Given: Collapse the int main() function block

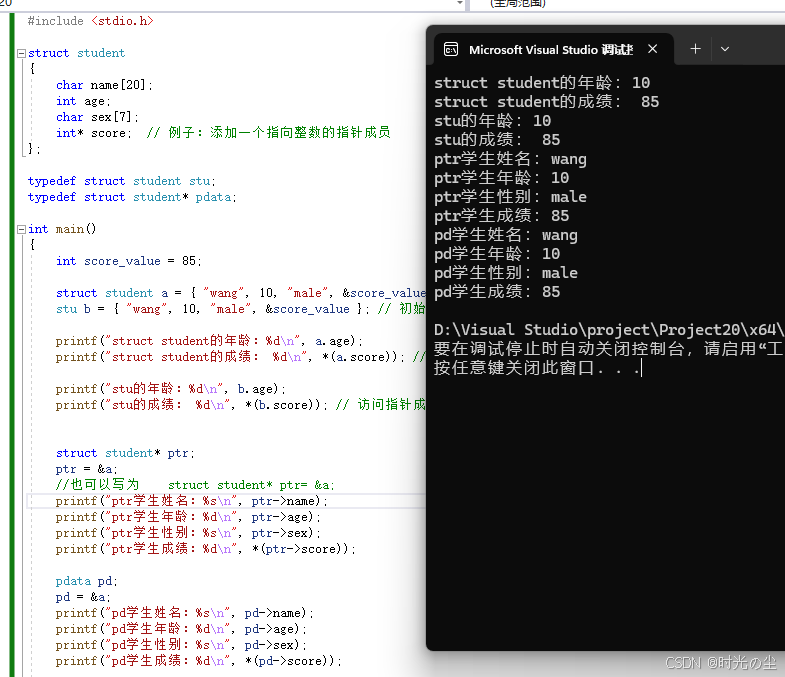Looking at the screenshot, I should (x=21, y=229).
